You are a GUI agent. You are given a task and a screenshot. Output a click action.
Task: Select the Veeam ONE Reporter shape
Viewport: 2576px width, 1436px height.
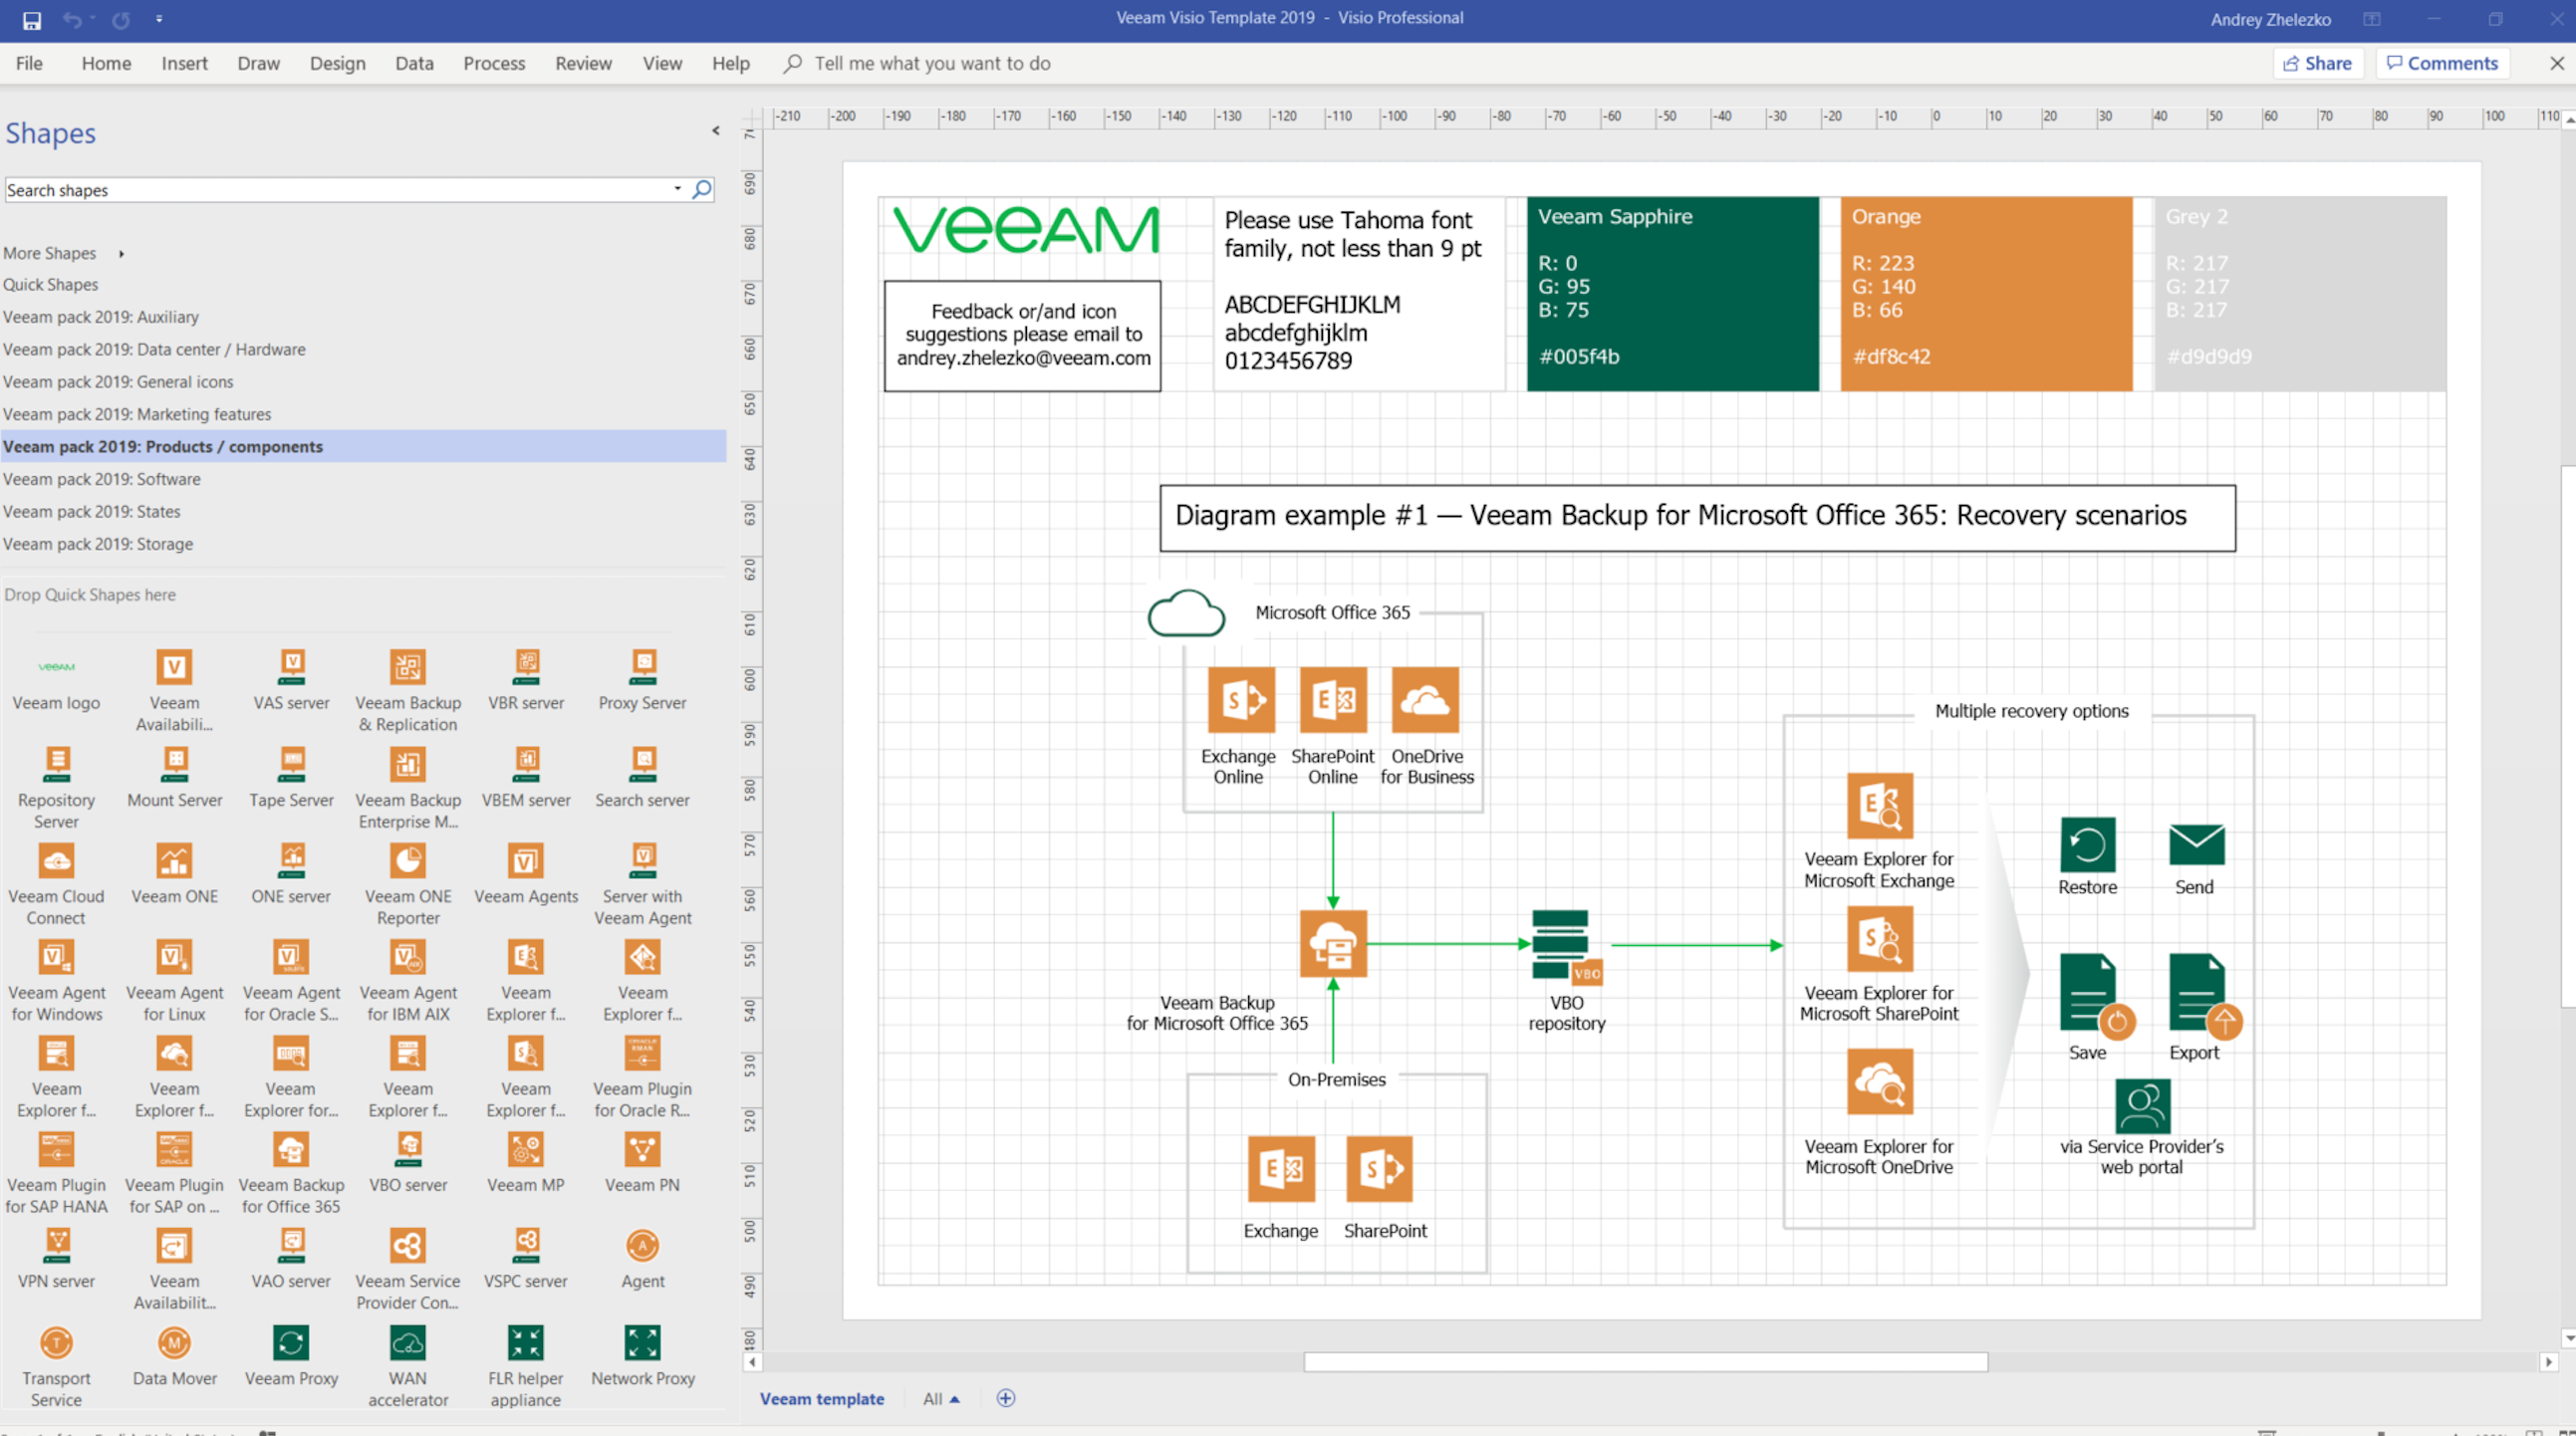point(407,862)
